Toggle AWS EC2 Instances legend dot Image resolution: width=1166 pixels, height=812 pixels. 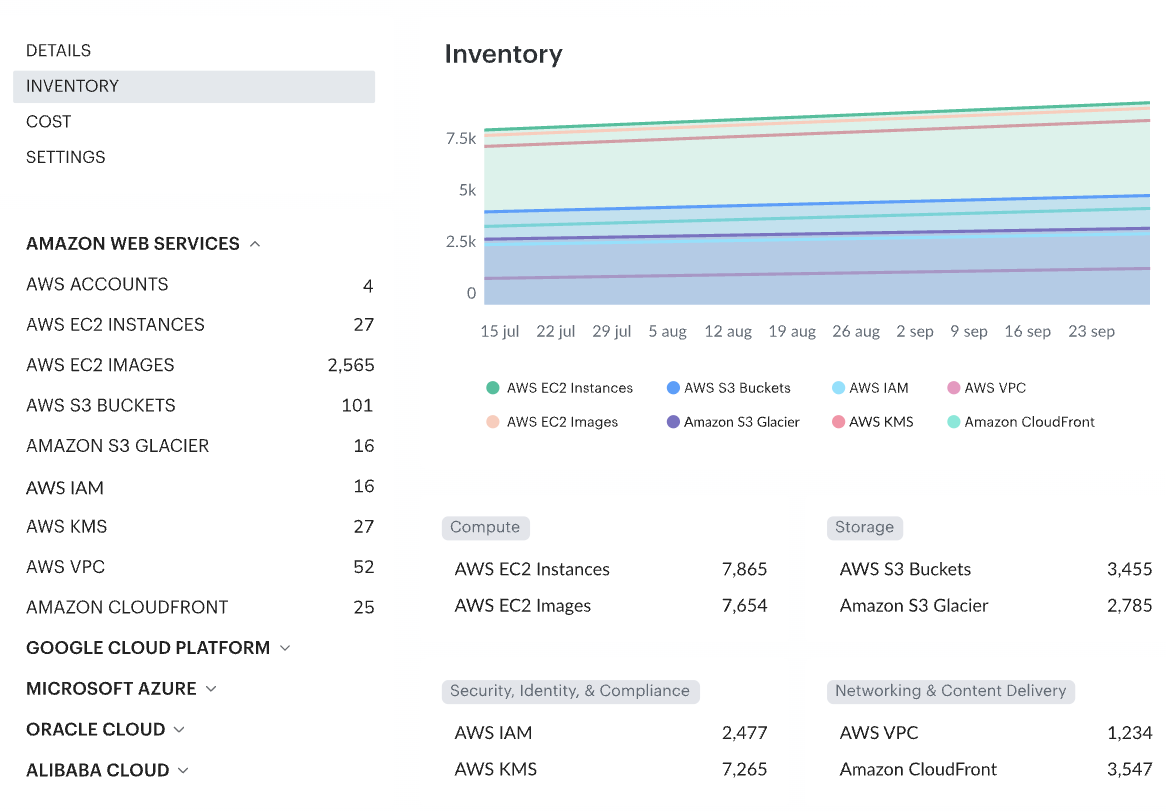(492, 388)
